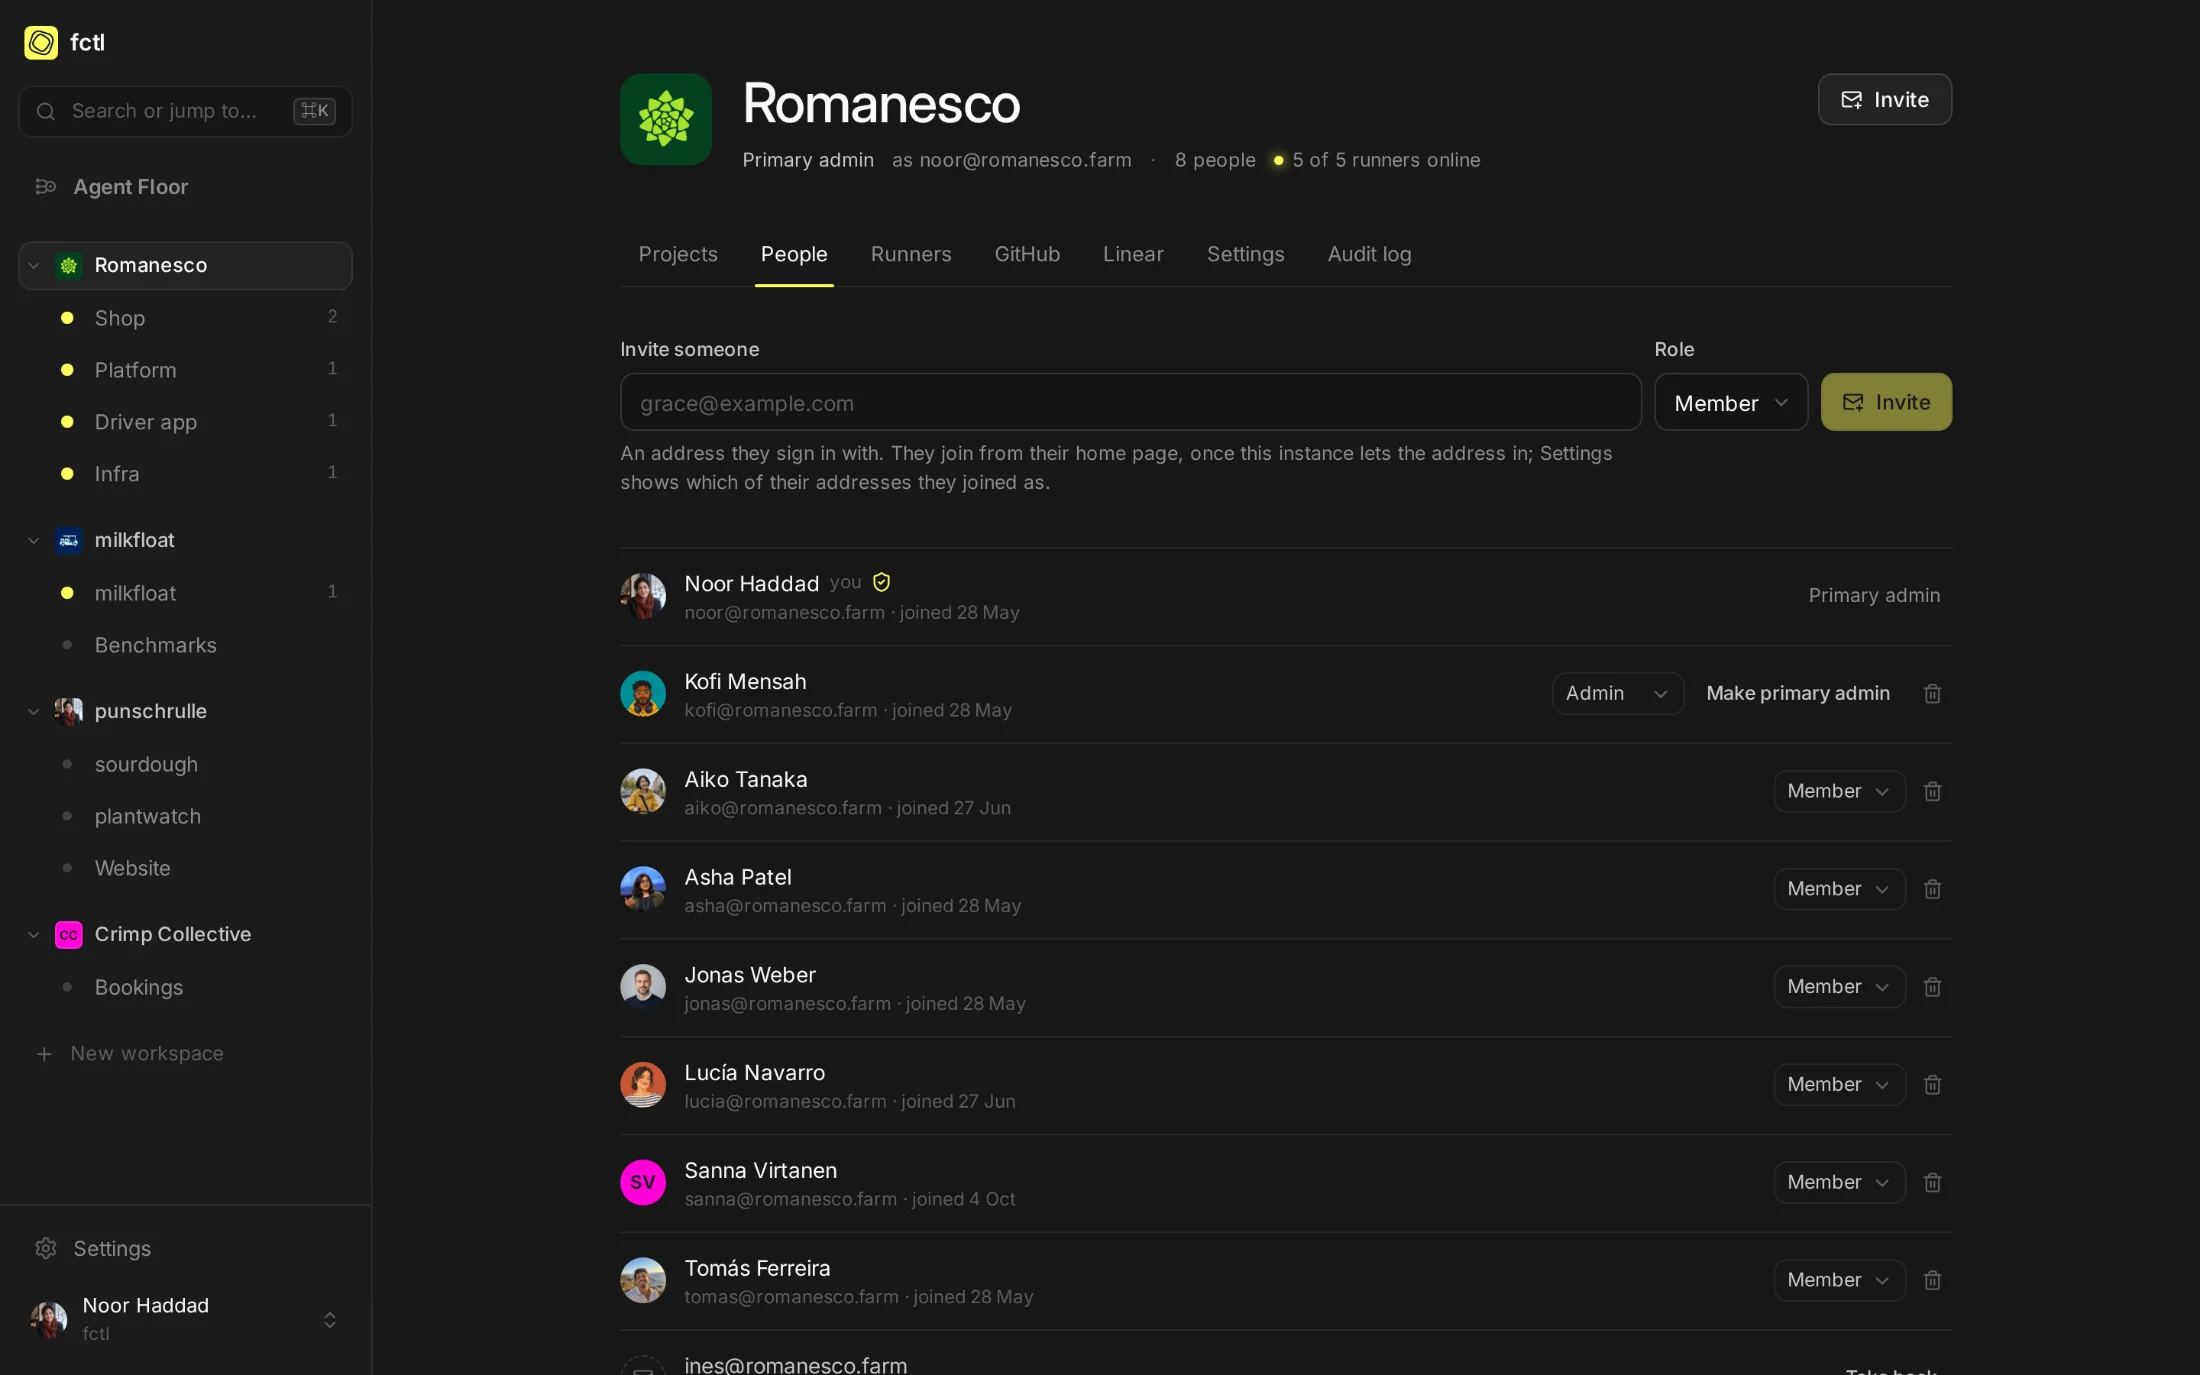Click Sanna Virtanen's SV avatar
Viewport: 2200px width, 1375px height.
(x=643, y=1182)
